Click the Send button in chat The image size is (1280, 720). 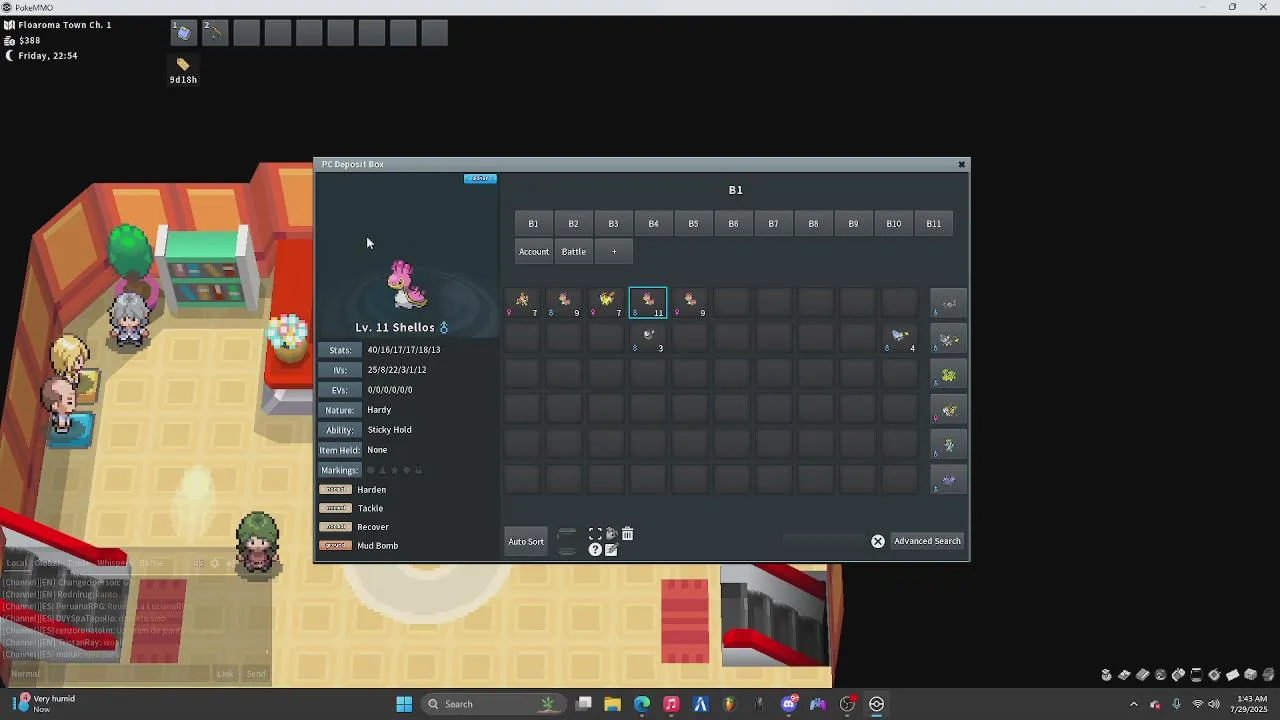[256, 674]
